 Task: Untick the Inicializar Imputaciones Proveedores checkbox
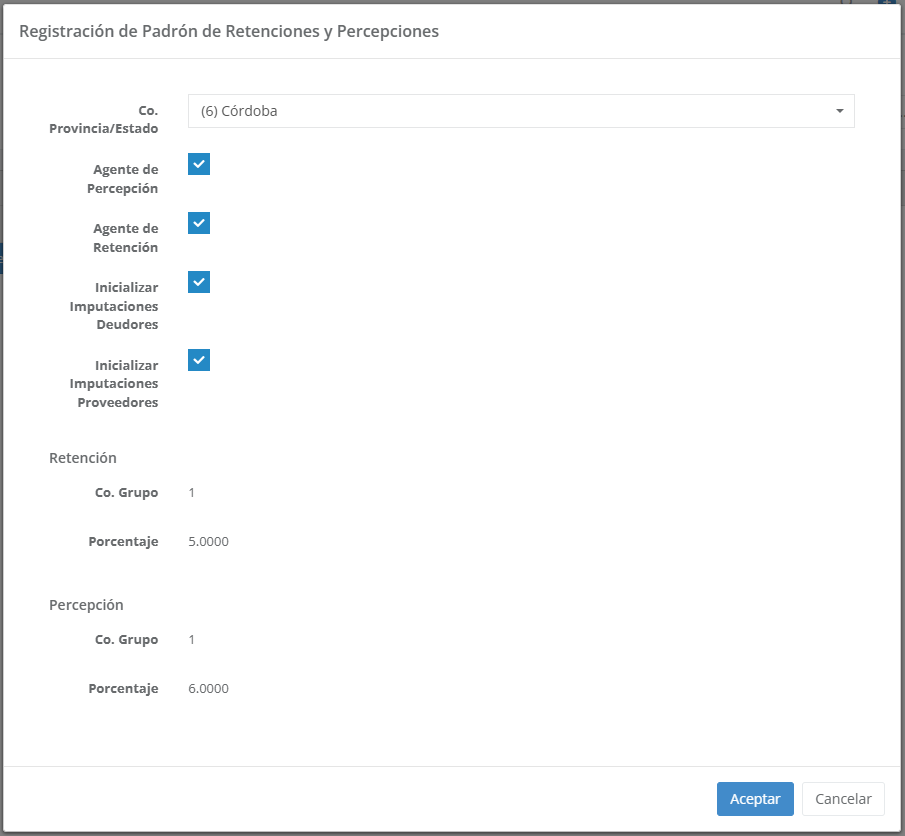[199, 360]
